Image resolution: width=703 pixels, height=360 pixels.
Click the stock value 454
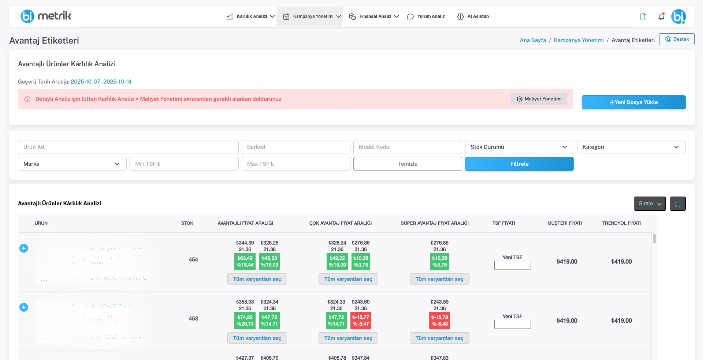[193, 260]
